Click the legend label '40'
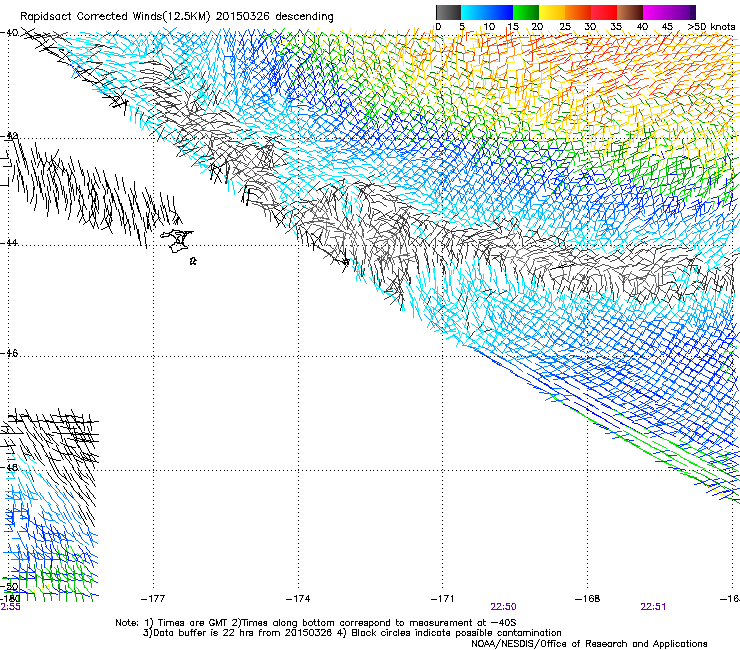Viewport: 740px width, 650px height. tap(642, 26)
